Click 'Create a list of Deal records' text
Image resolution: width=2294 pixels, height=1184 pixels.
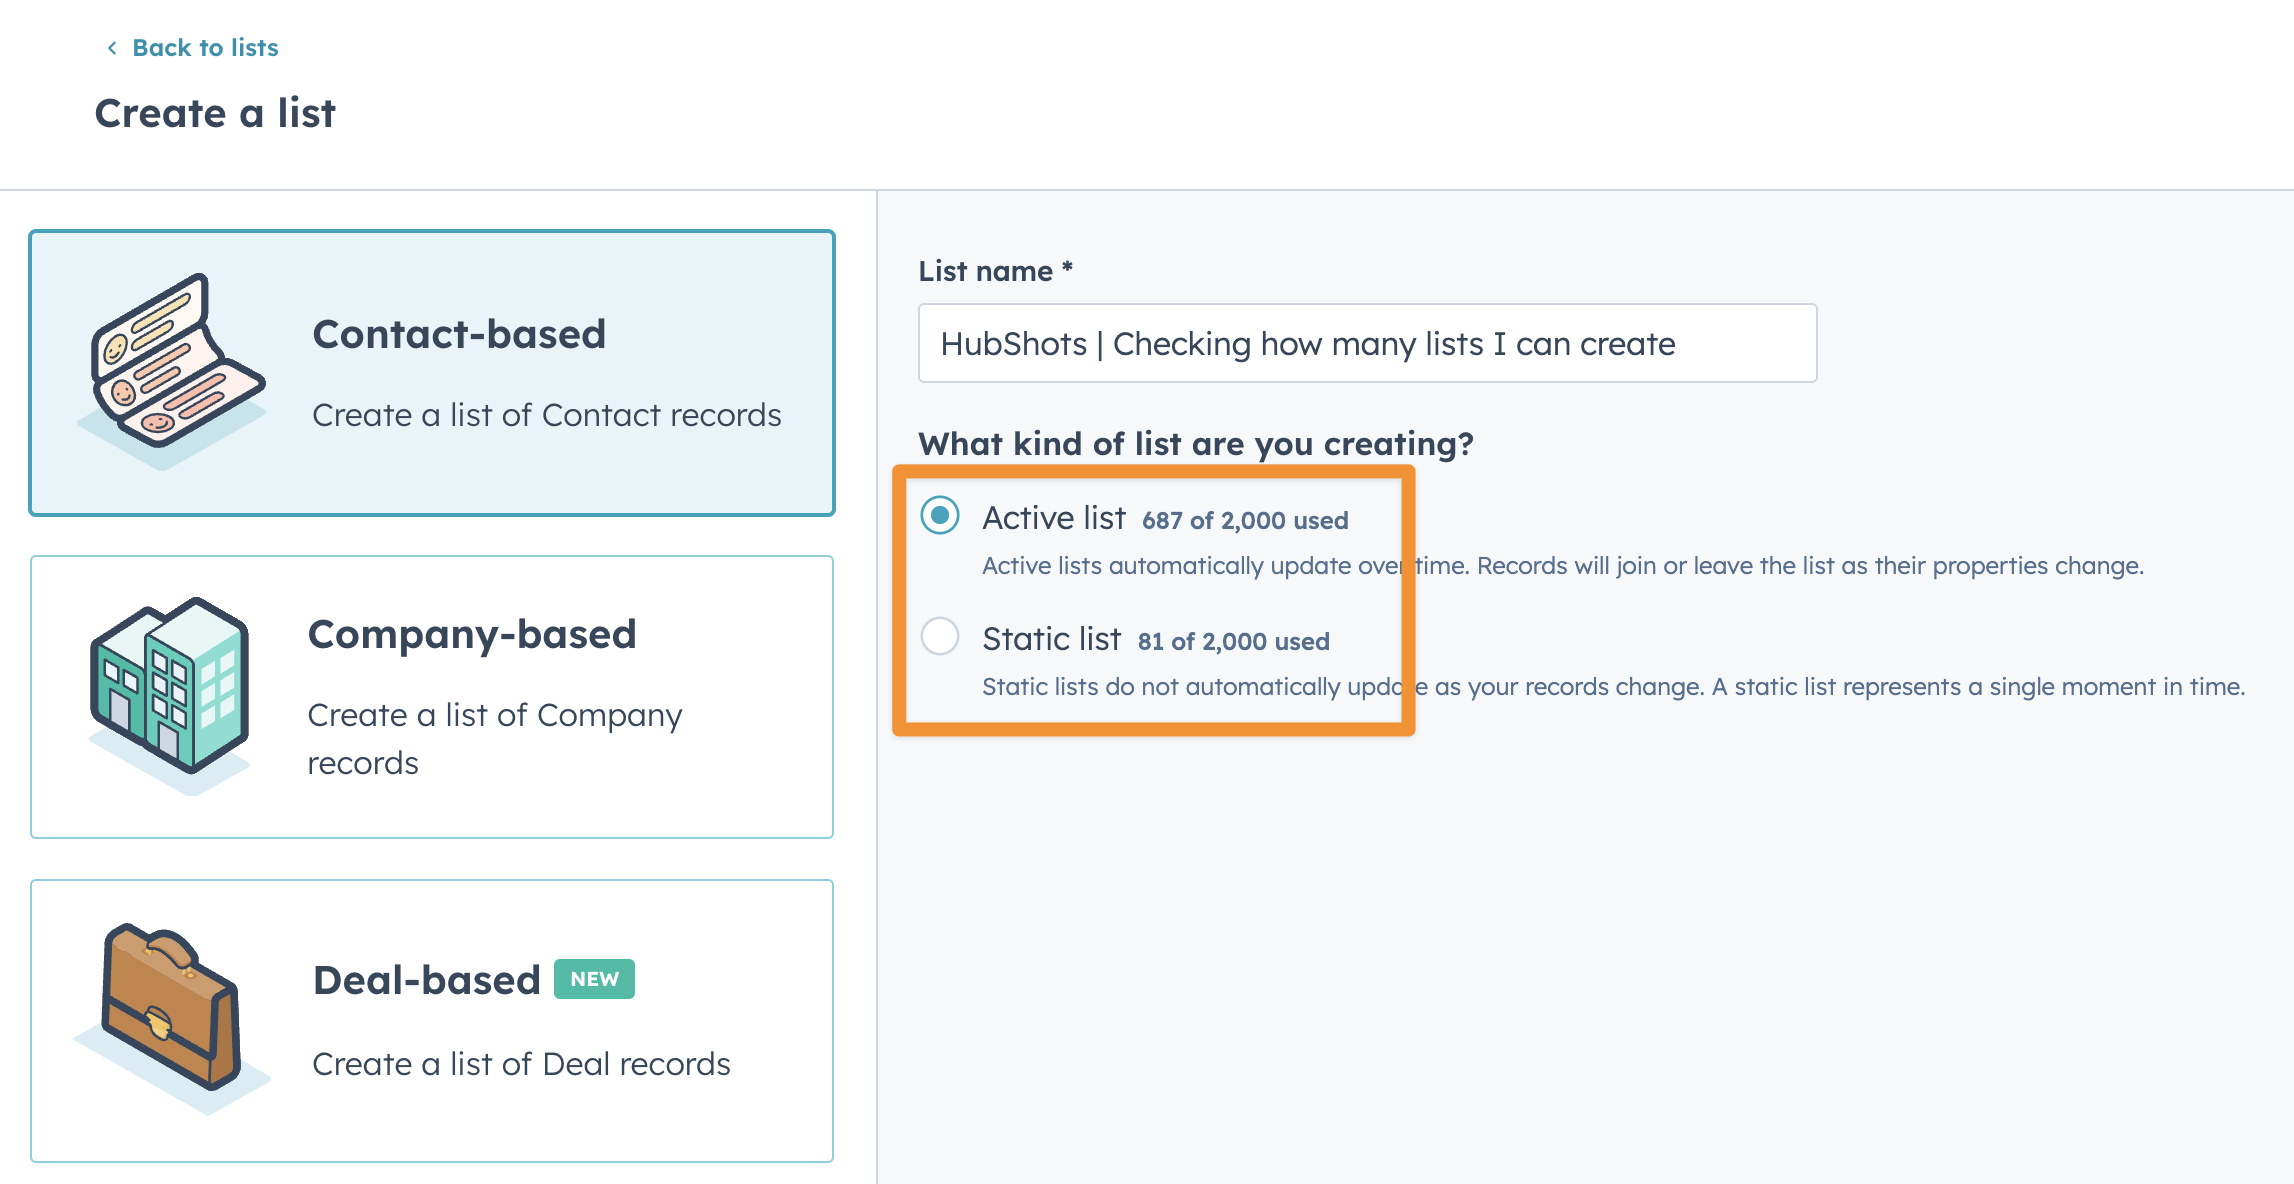521,1064
